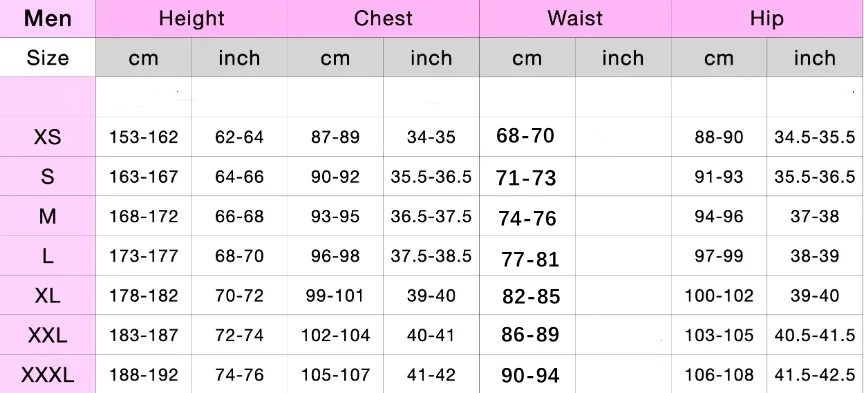Image resolution: width=864 pixels, height=393 pixels.
Task: Click the XS size row label
Action: click(47, 137)
